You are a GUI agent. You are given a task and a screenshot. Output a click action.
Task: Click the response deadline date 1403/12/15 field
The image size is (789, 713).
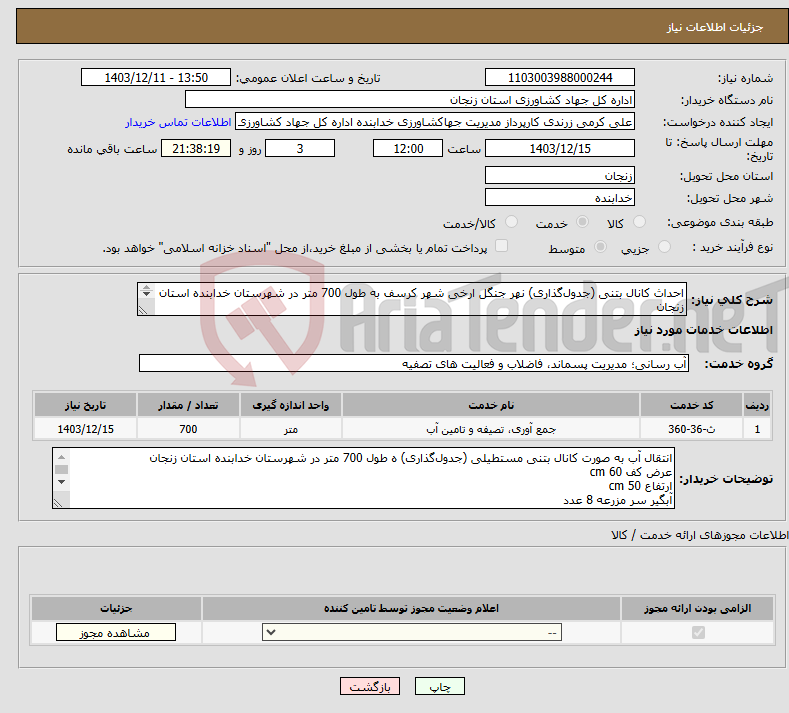point(560,148)
